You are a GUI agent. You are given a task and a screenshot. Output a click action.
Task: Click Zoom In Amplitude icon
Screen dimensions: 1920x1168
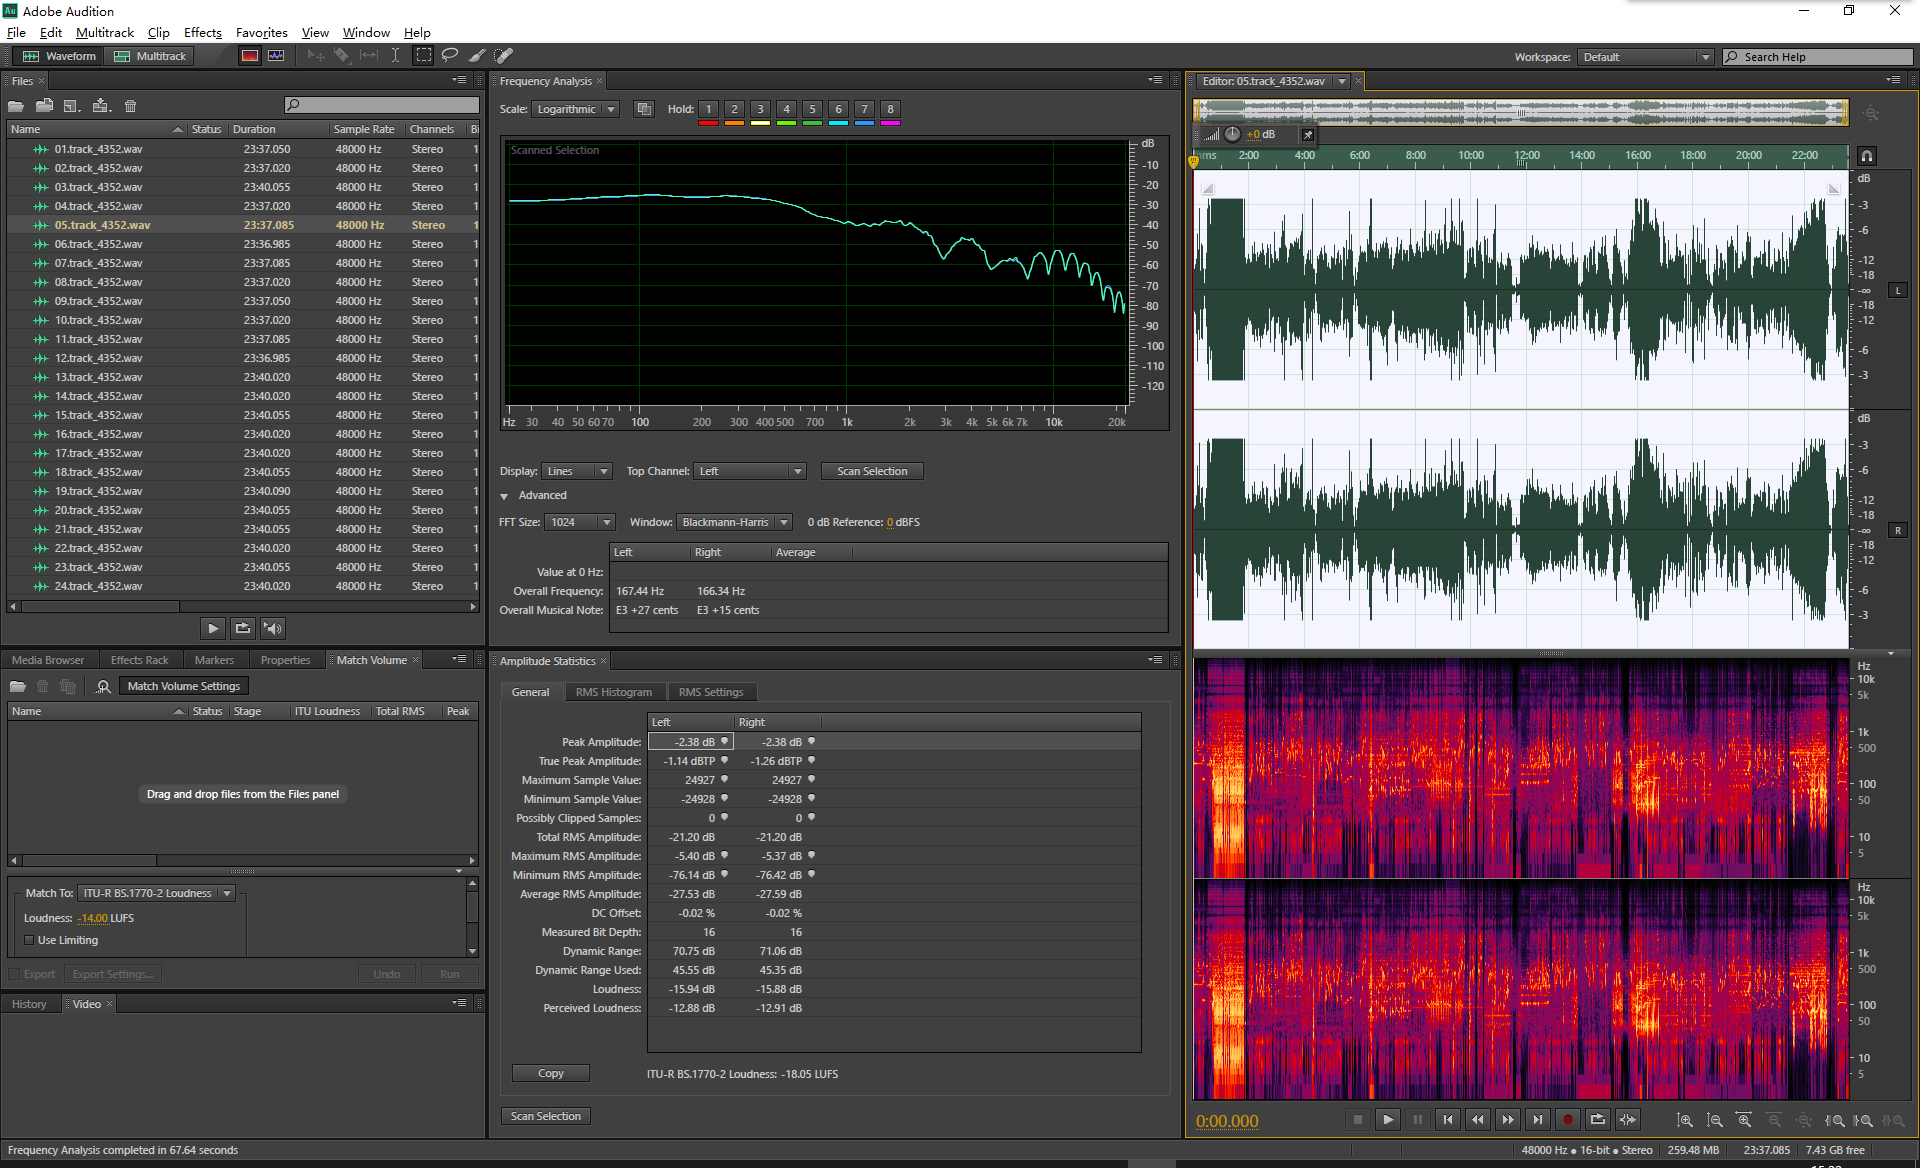coord(1685,1121)
